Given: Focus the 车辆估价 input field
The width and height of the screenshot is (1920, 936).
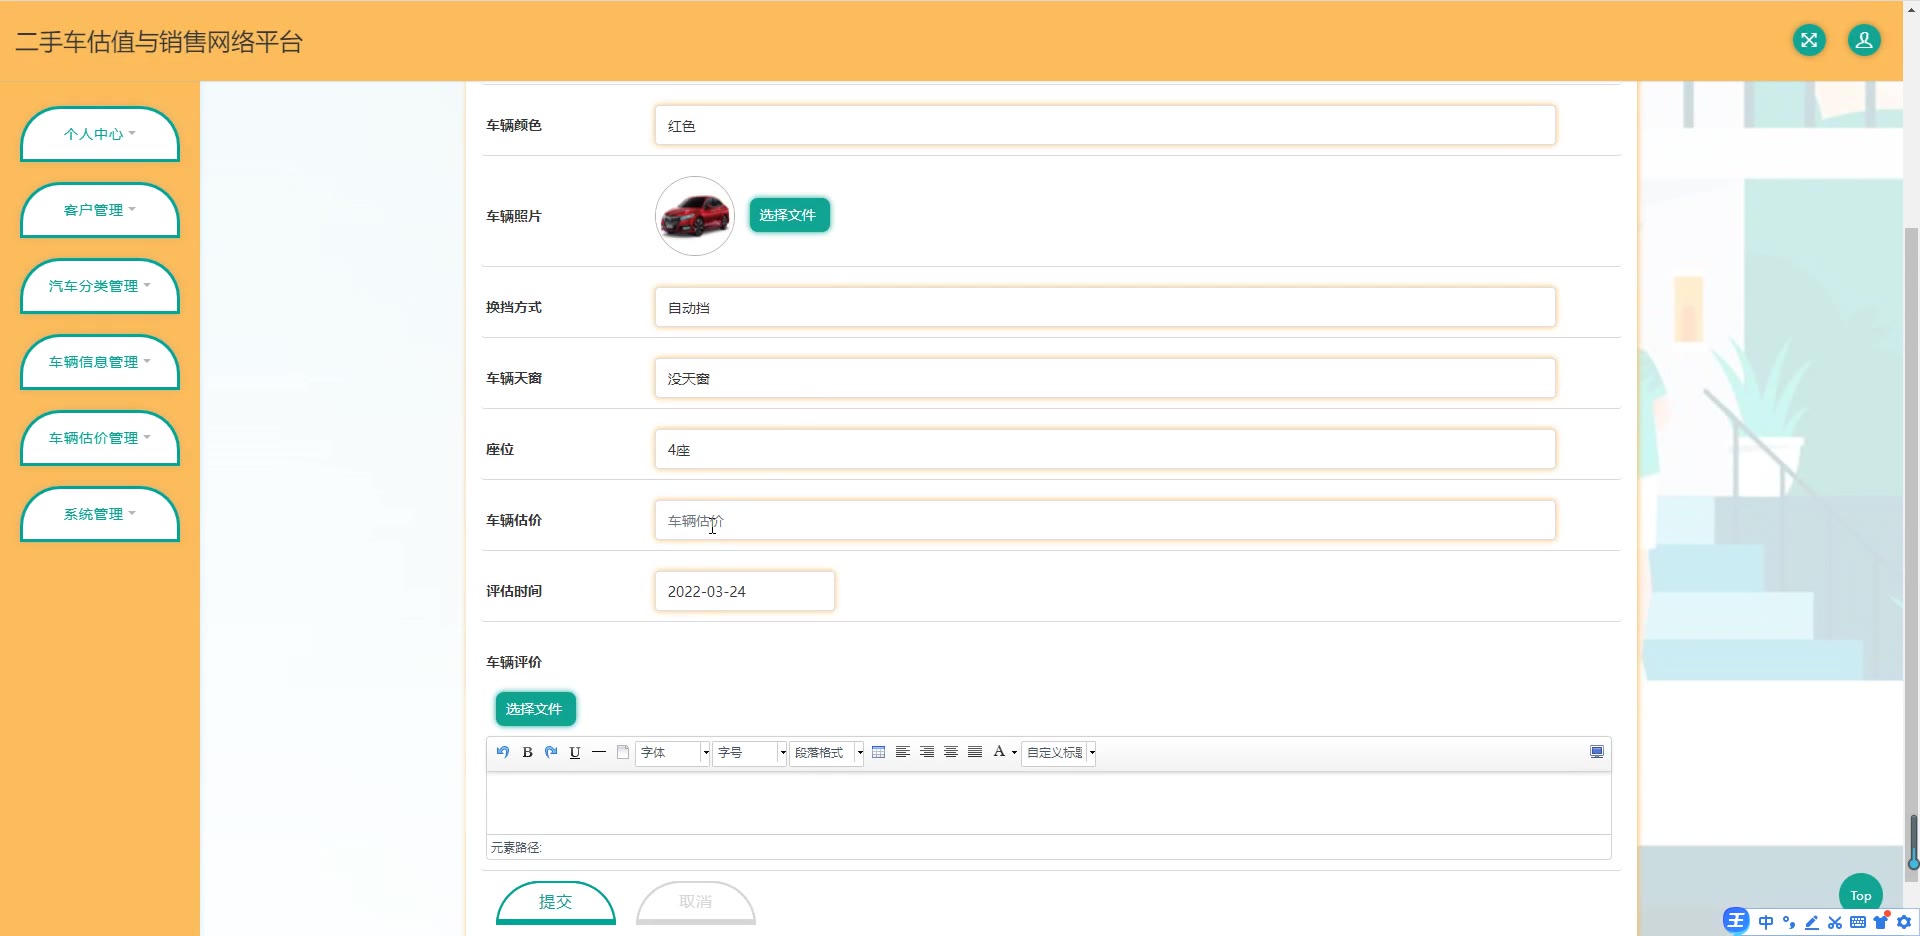Looking at the screenshot, I should pos(1104,521).
